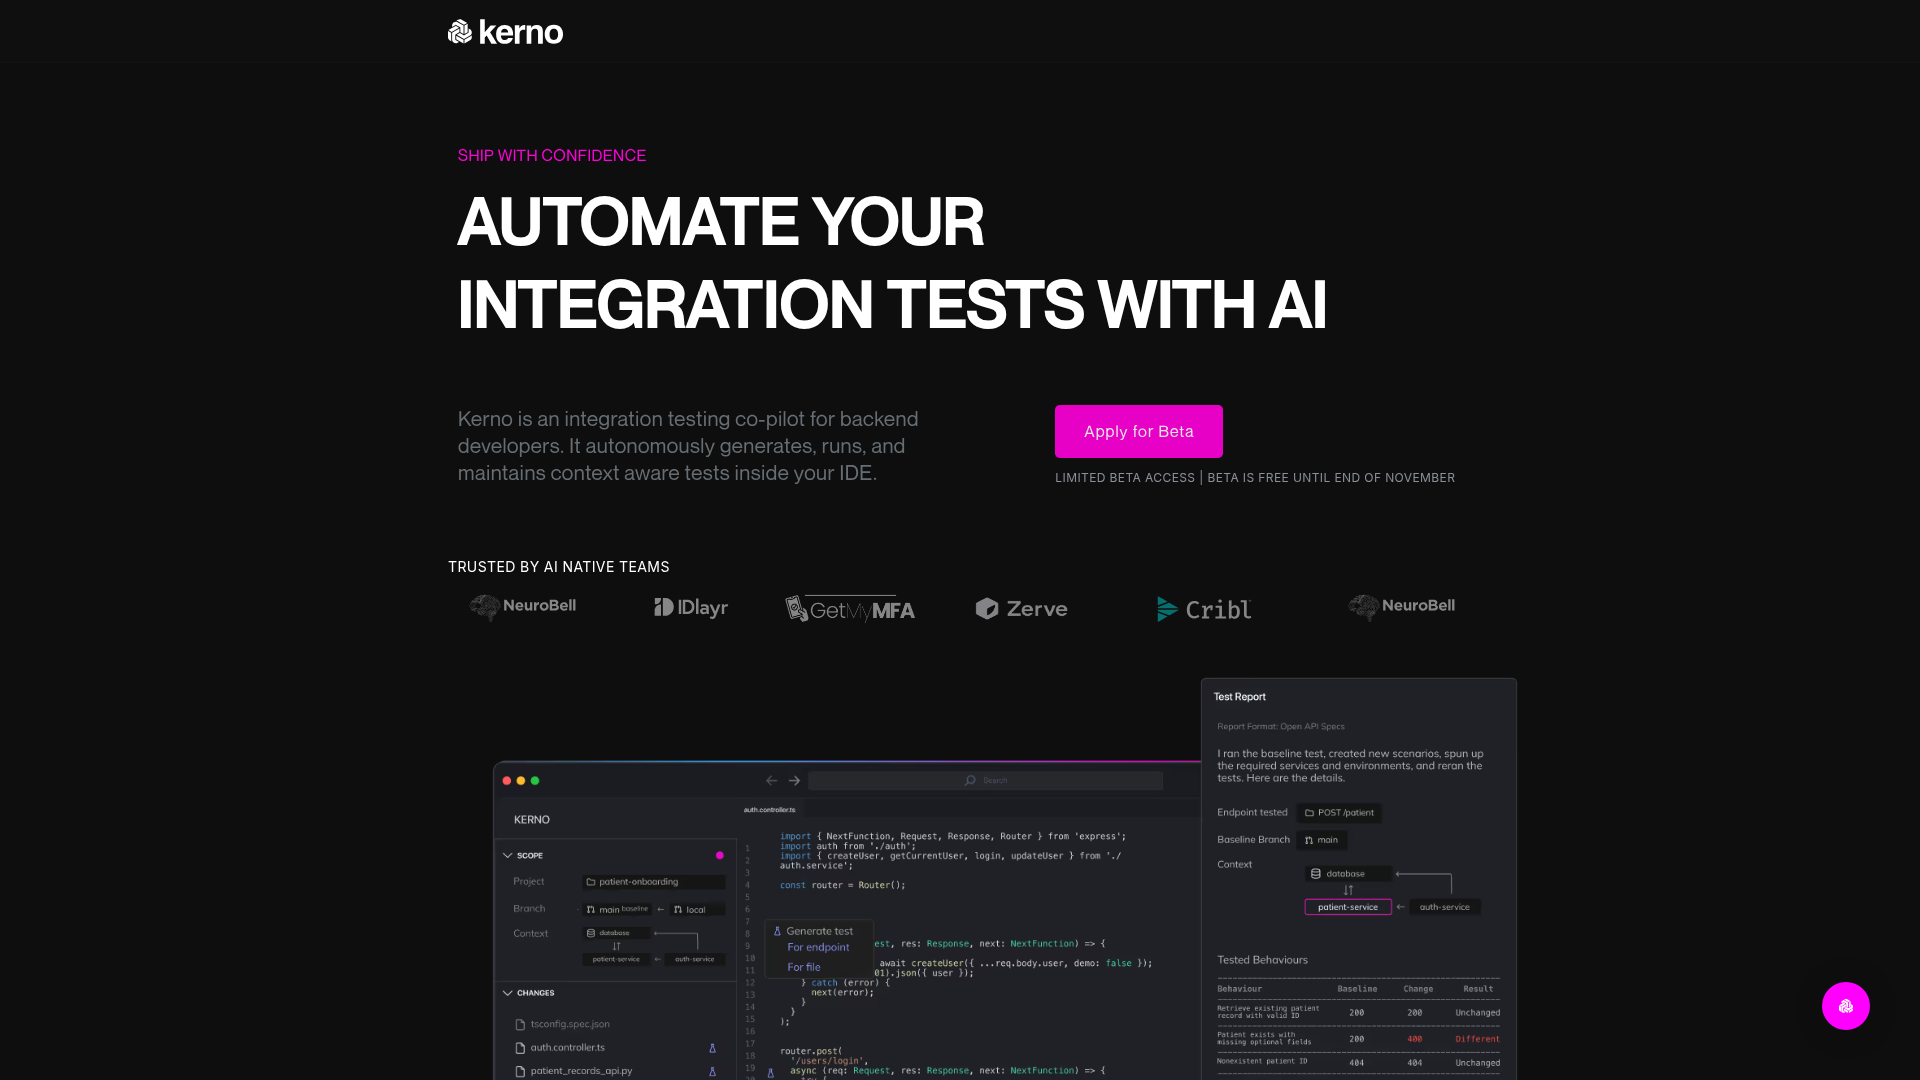This screenshot has height=1080, width=1920.
Task: Click the back navigation arrow in the browser
Action: tap(771, 780)
